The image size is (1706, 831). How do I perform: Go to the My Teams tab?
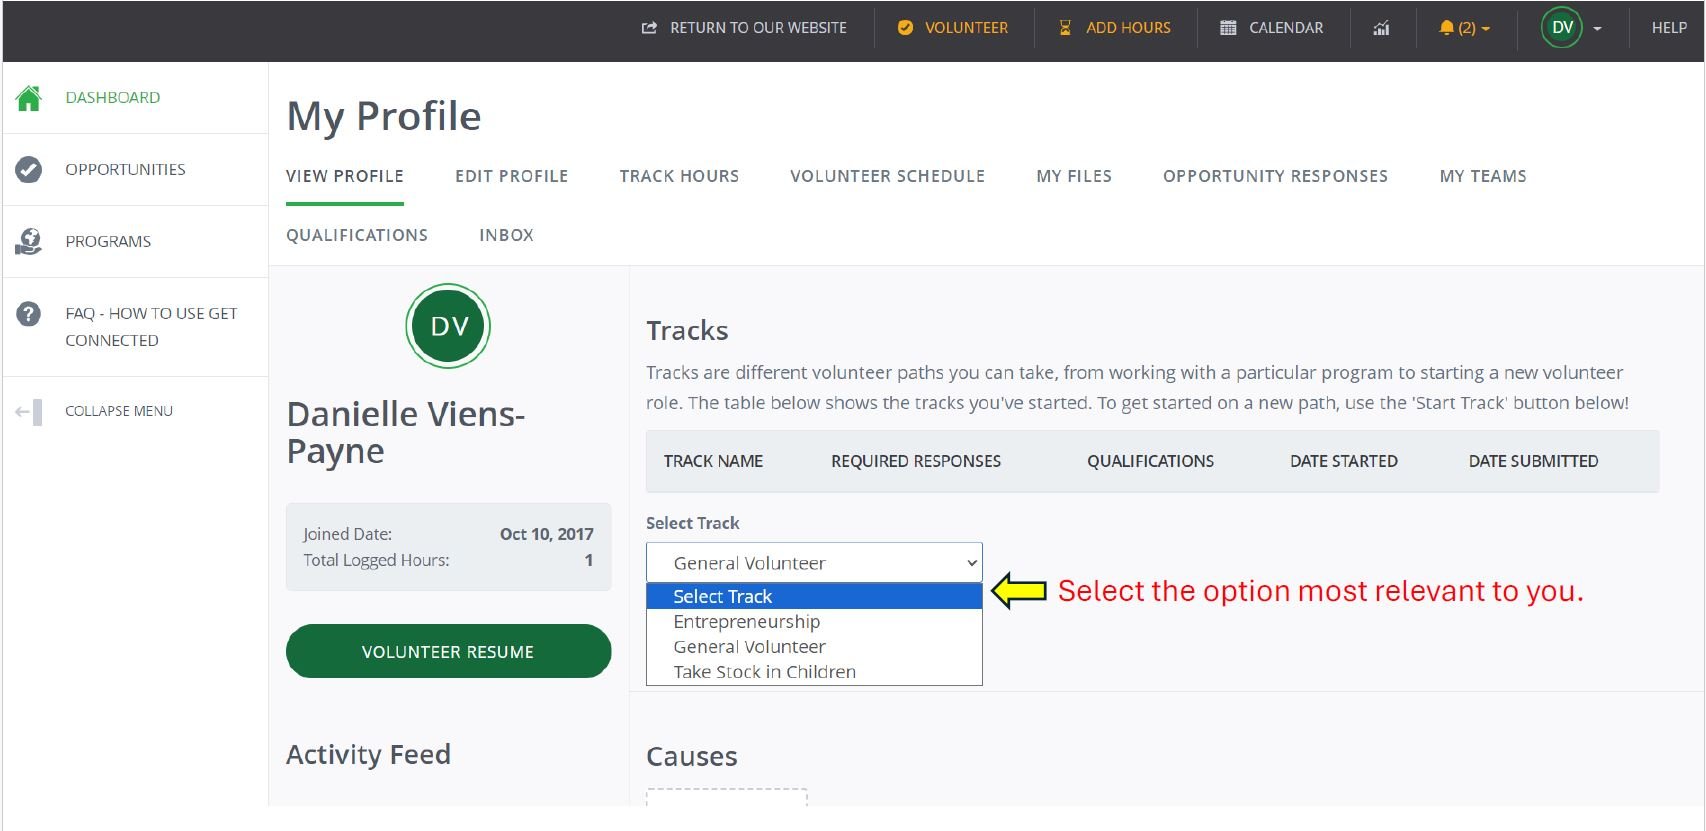click(x=1483, y=176)
